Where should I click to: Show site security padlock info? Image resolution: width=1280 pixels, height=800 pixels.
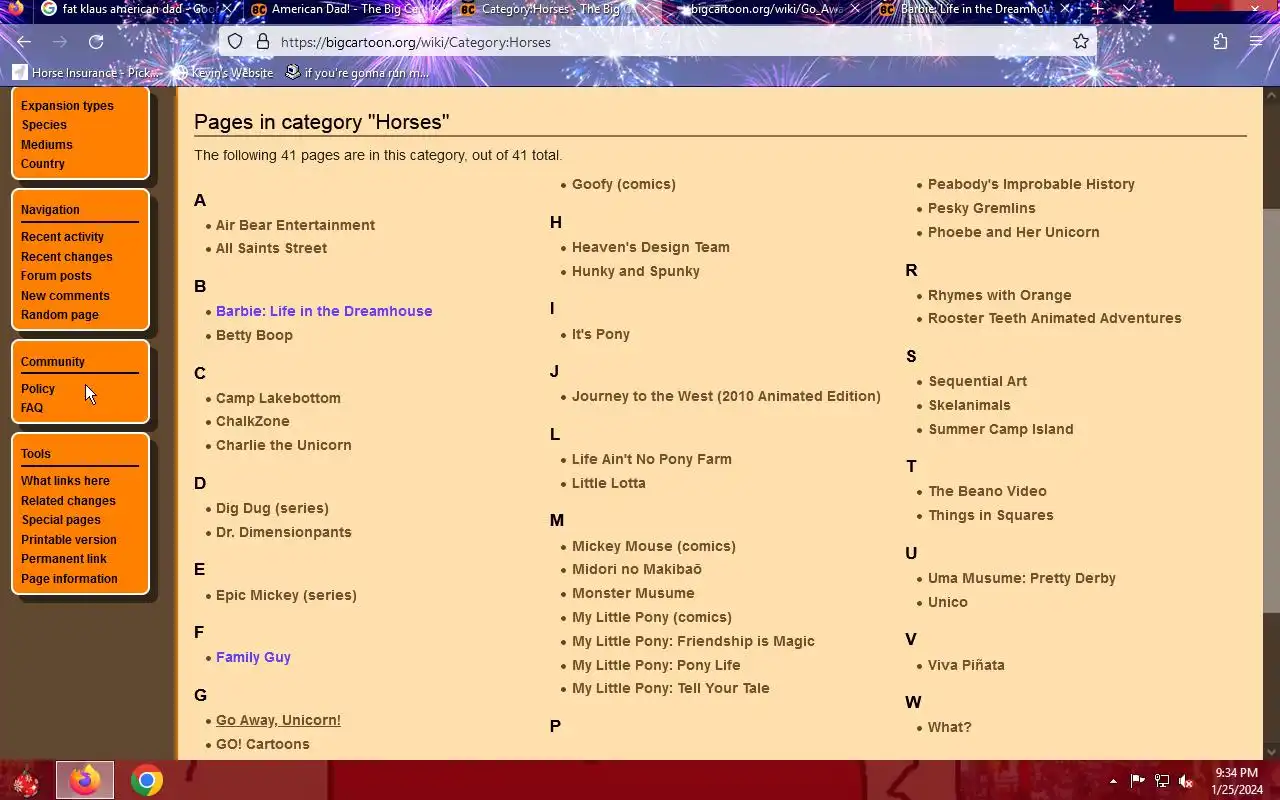point(263,42)
